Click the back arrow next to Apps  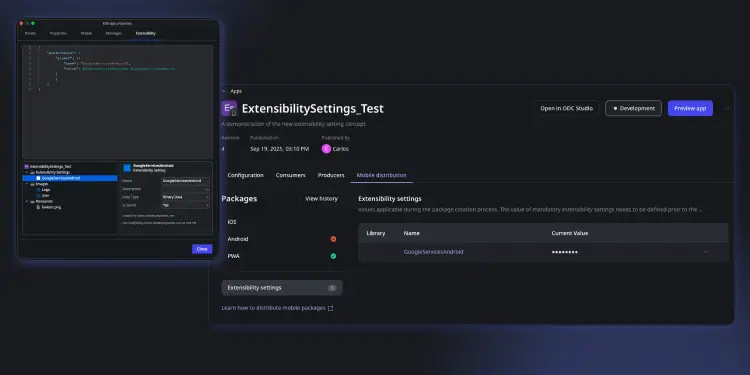click(224, 91)
